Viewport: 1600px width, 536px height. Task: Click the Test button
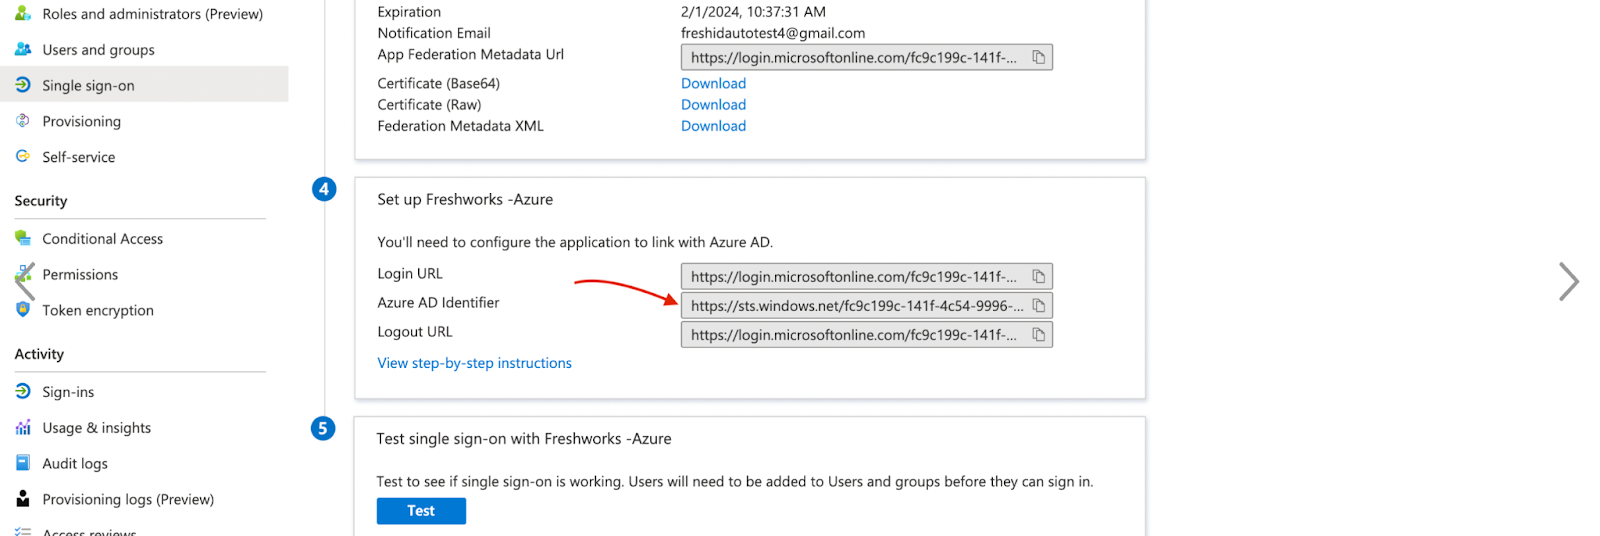(x=421, y=511)
